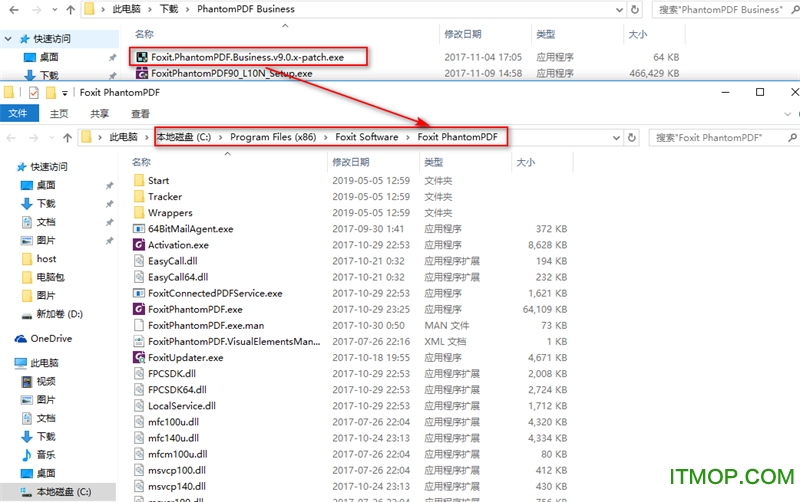Select the FoxitPhantomPDF.VisualElementsMan... XML icon
800x502 pixels.
(139, 341)
